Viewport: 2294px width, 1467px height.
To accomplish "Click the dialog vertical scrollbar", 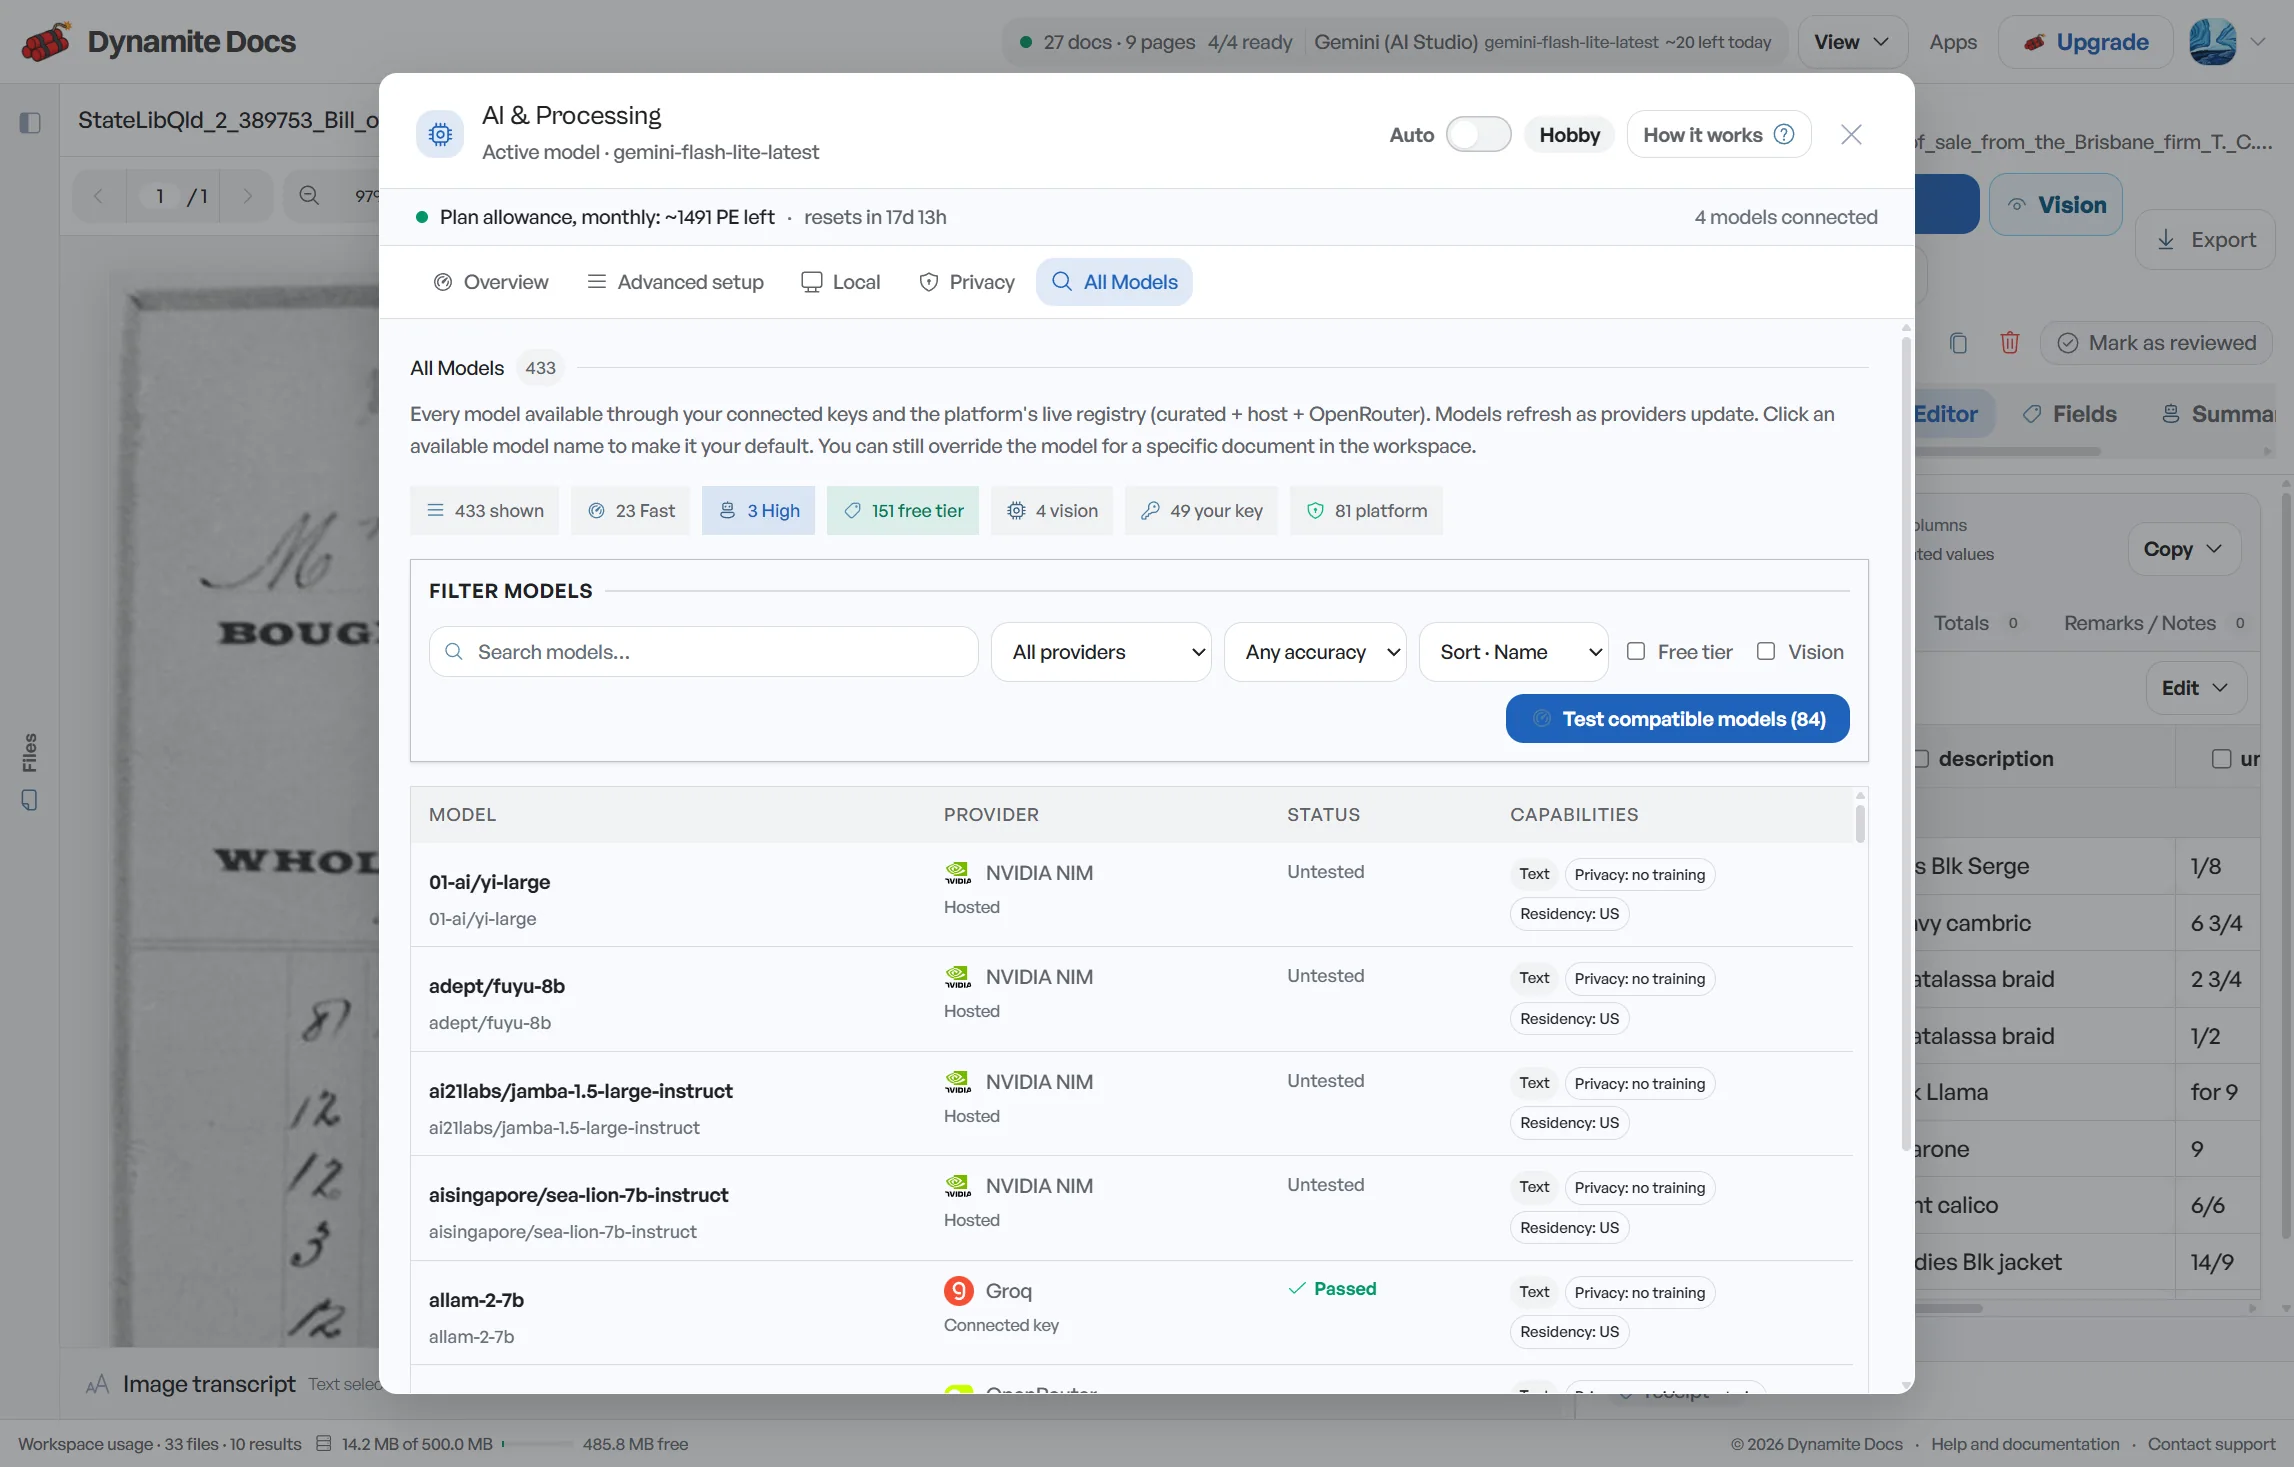I will (1906, 745).
